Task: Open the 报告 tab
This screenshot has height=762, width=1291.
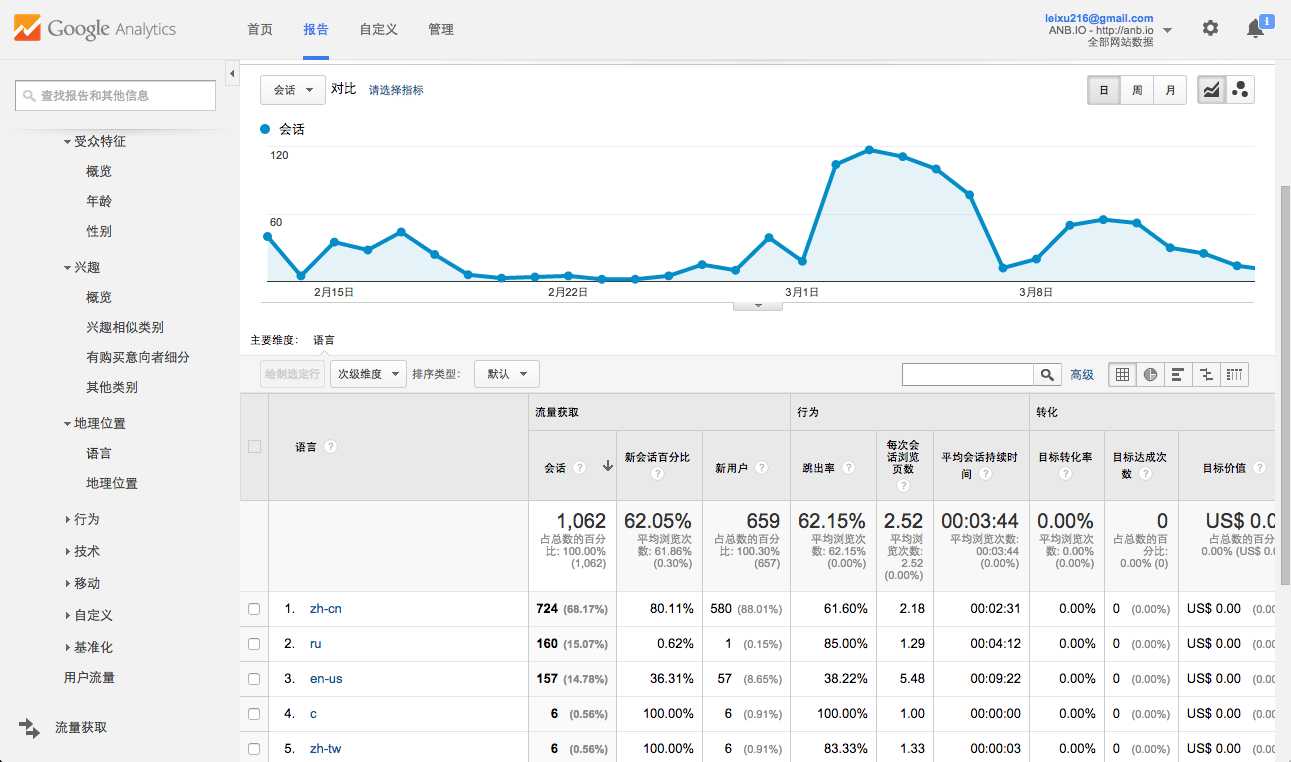Action: click(316, 30)
